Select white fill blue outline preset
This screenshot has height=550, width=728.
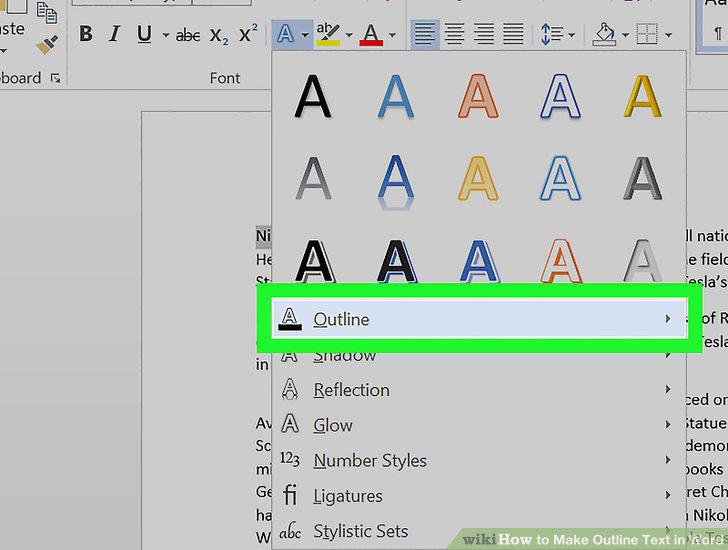click(x=560, y=96)
